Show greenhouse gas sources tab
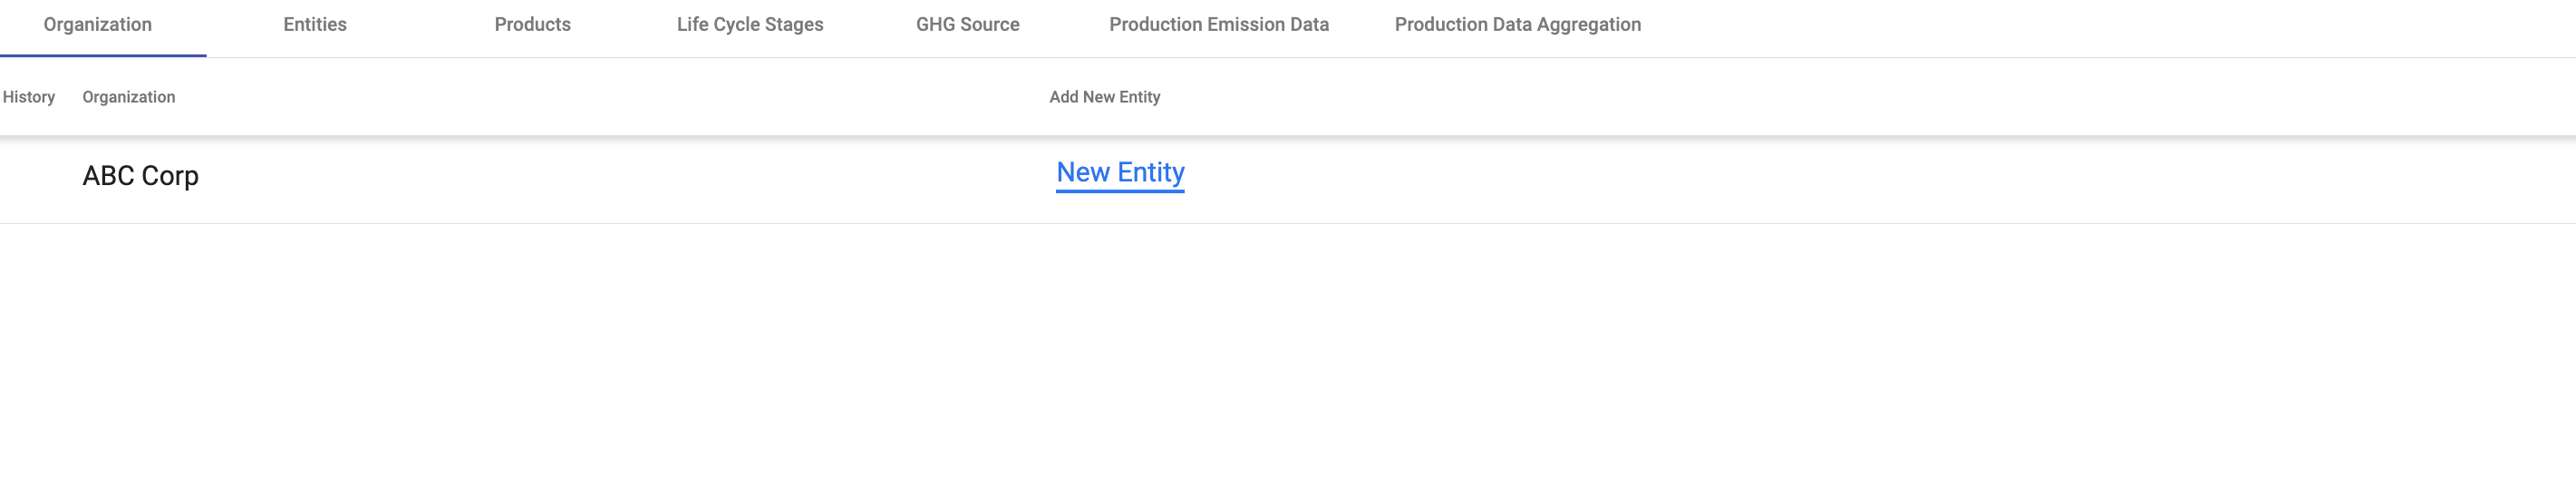The width and height of the screenshot is (2576, 499). 967,25
